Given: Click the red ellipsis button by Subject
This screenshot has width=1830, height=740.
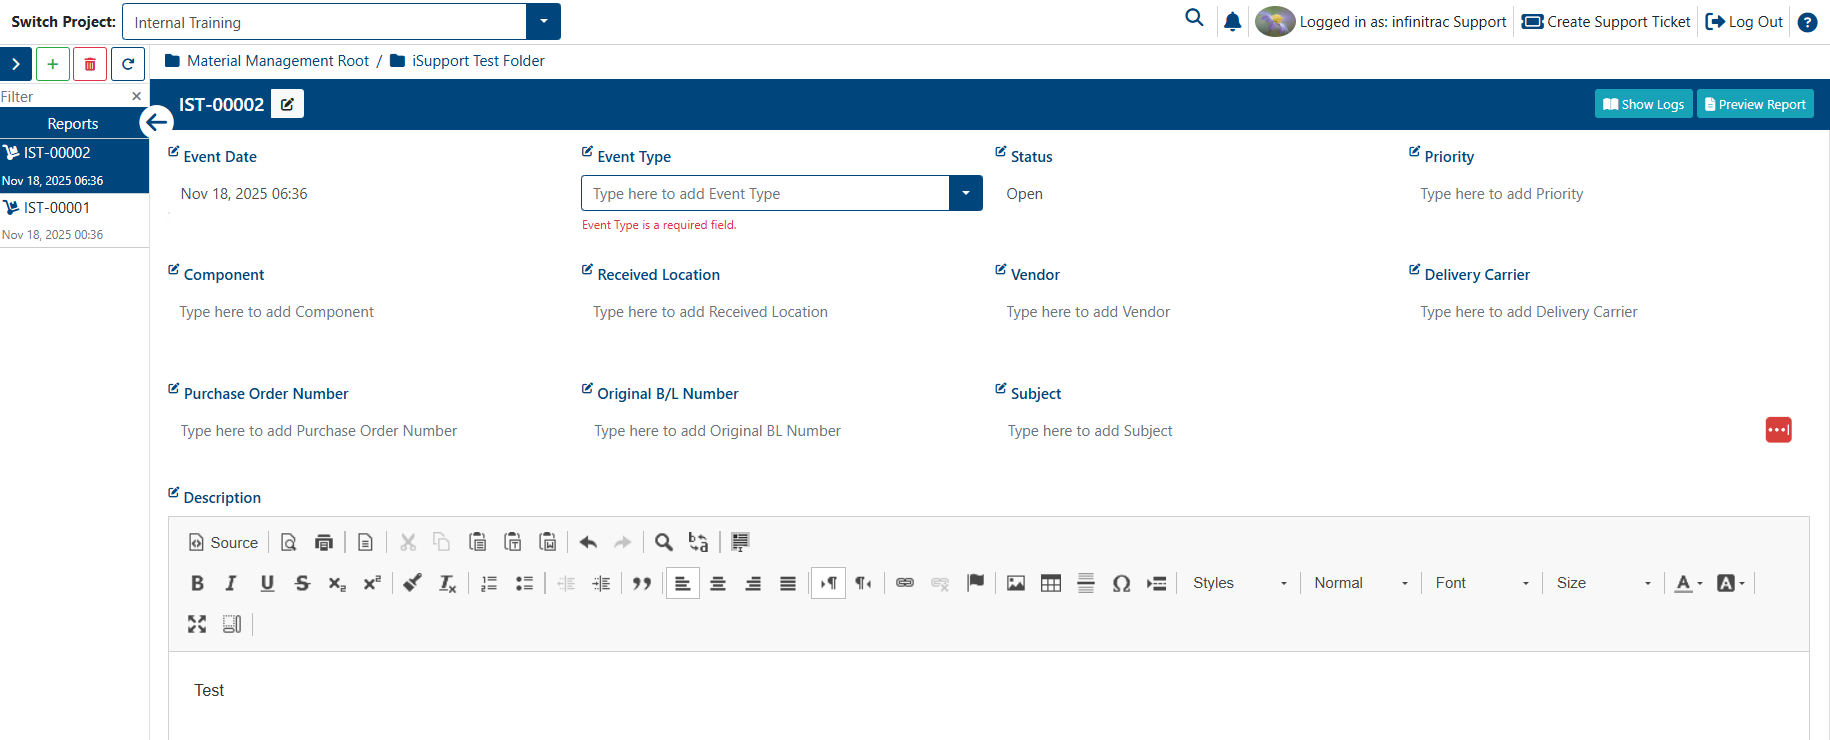Looking at the screenshot, I should tap(1778, 430).
